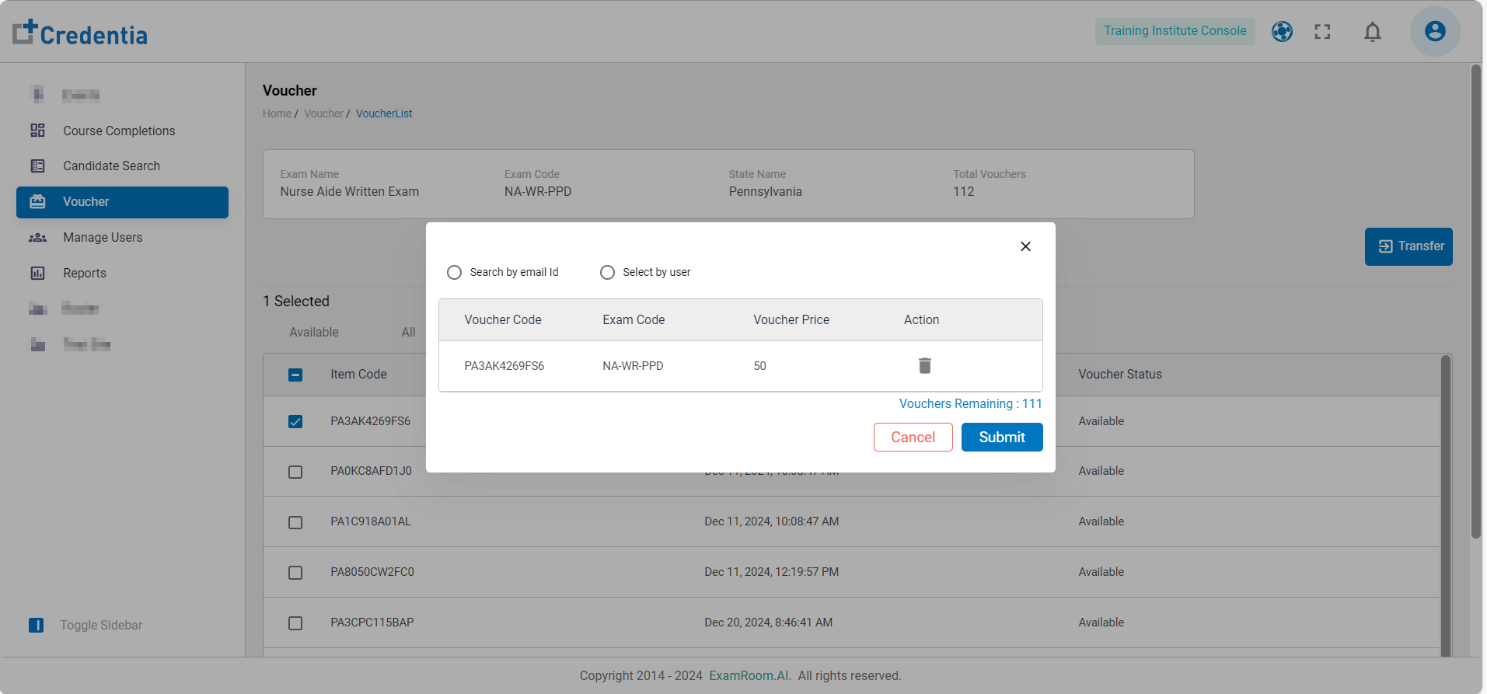Delete voucher PA3AK4269FS6 with trash icon

[x=925, y=366]
